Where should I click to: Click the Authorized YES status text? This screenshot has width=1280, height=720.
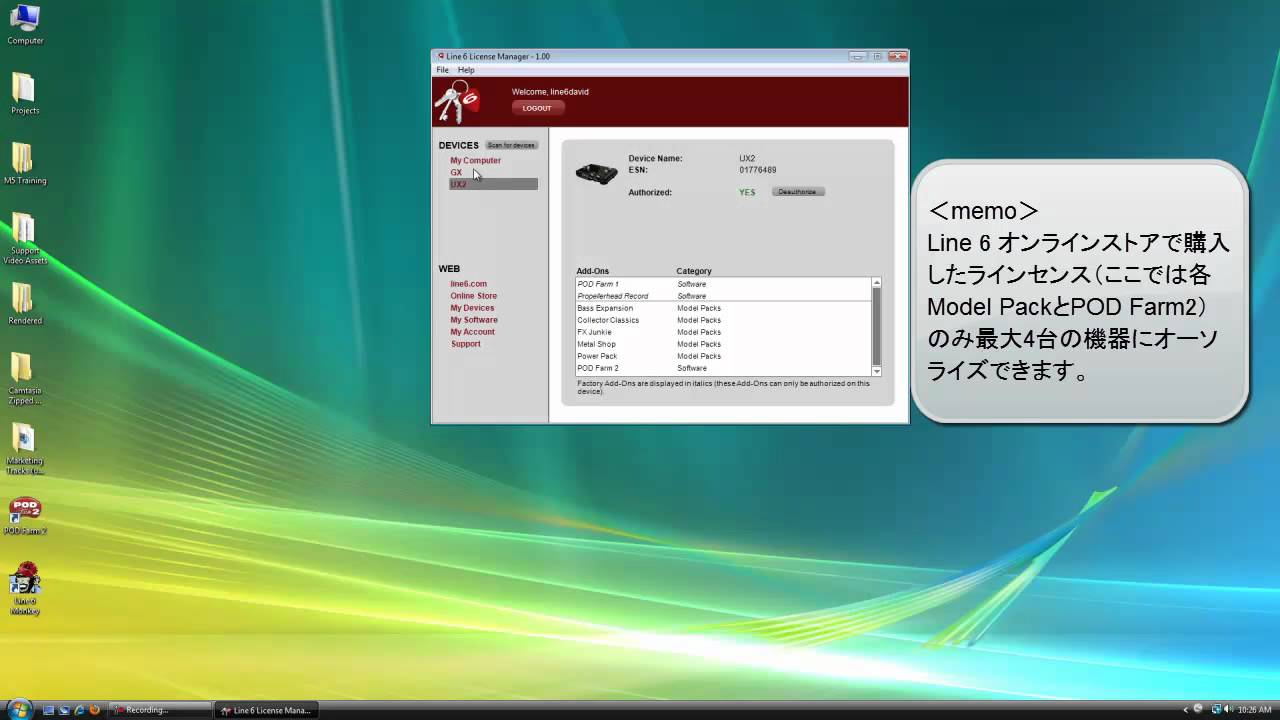(747, 192)
